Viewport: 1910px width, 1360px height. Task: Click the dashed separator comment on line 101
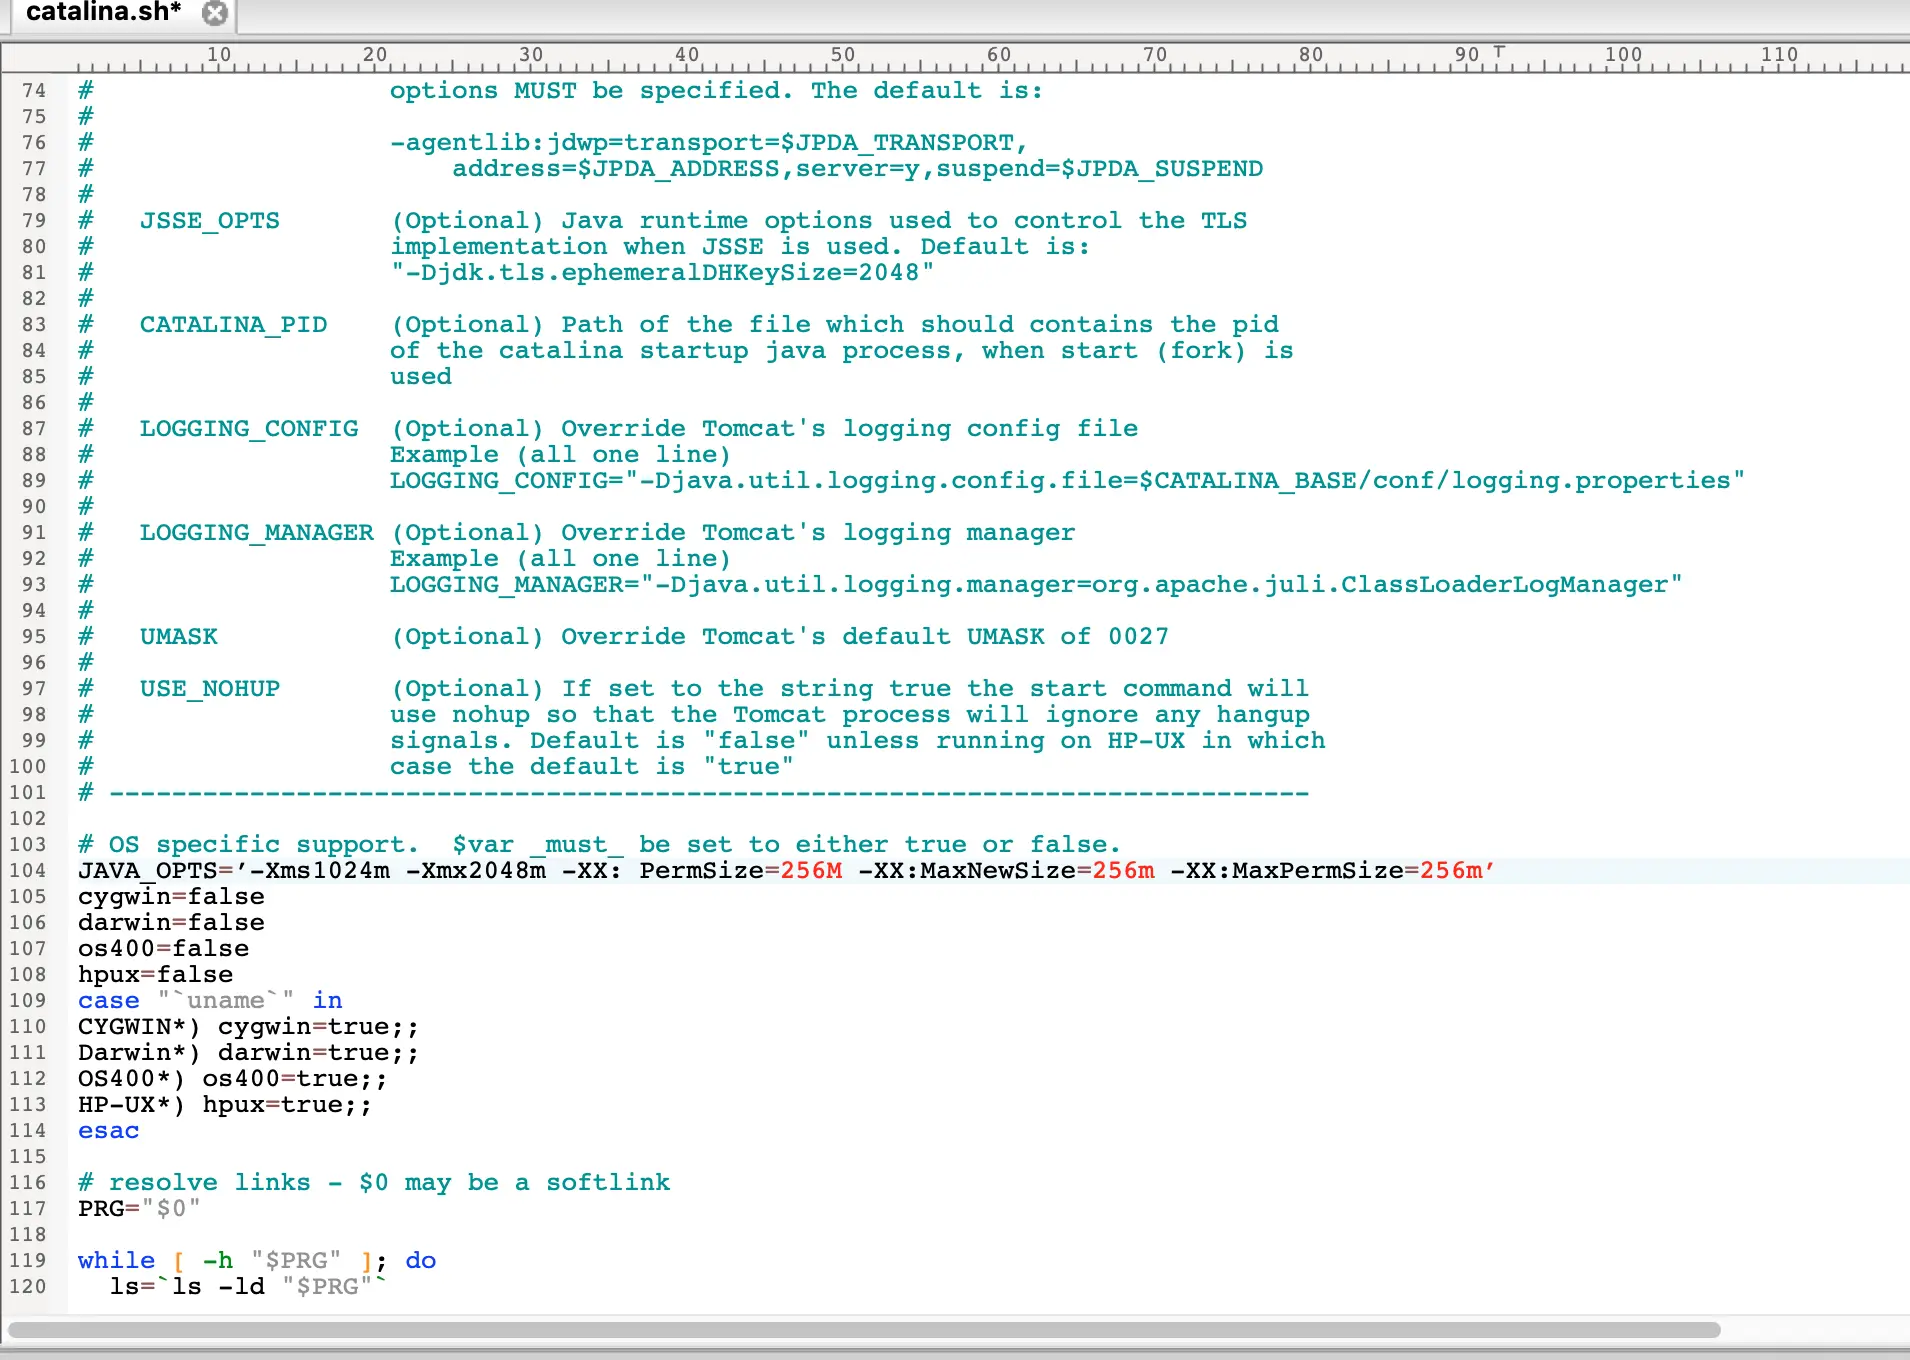point(693,793)
